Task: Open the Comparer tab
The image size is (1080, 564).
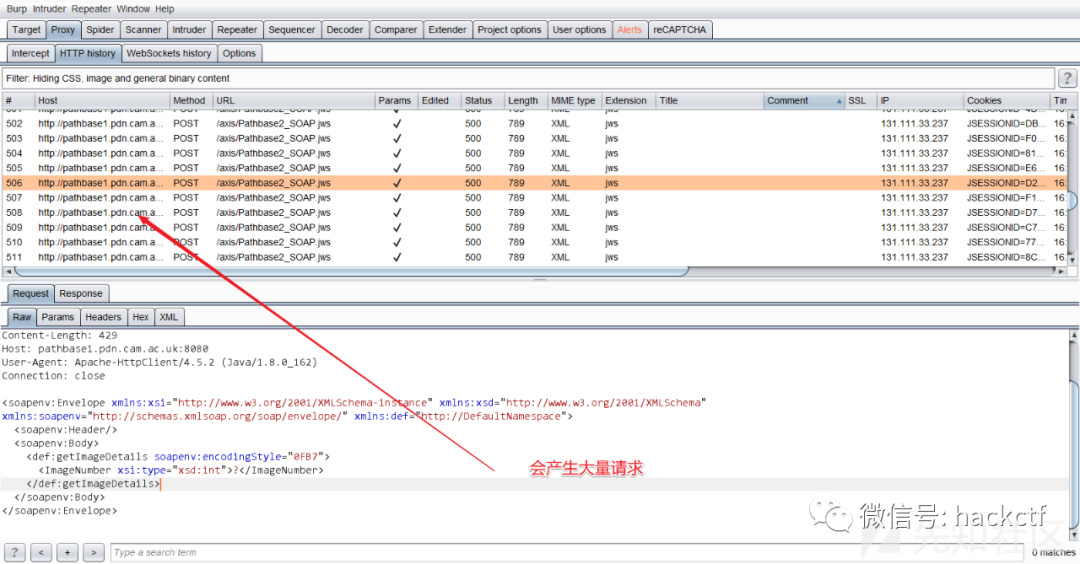Action: [x=395, y=30]
